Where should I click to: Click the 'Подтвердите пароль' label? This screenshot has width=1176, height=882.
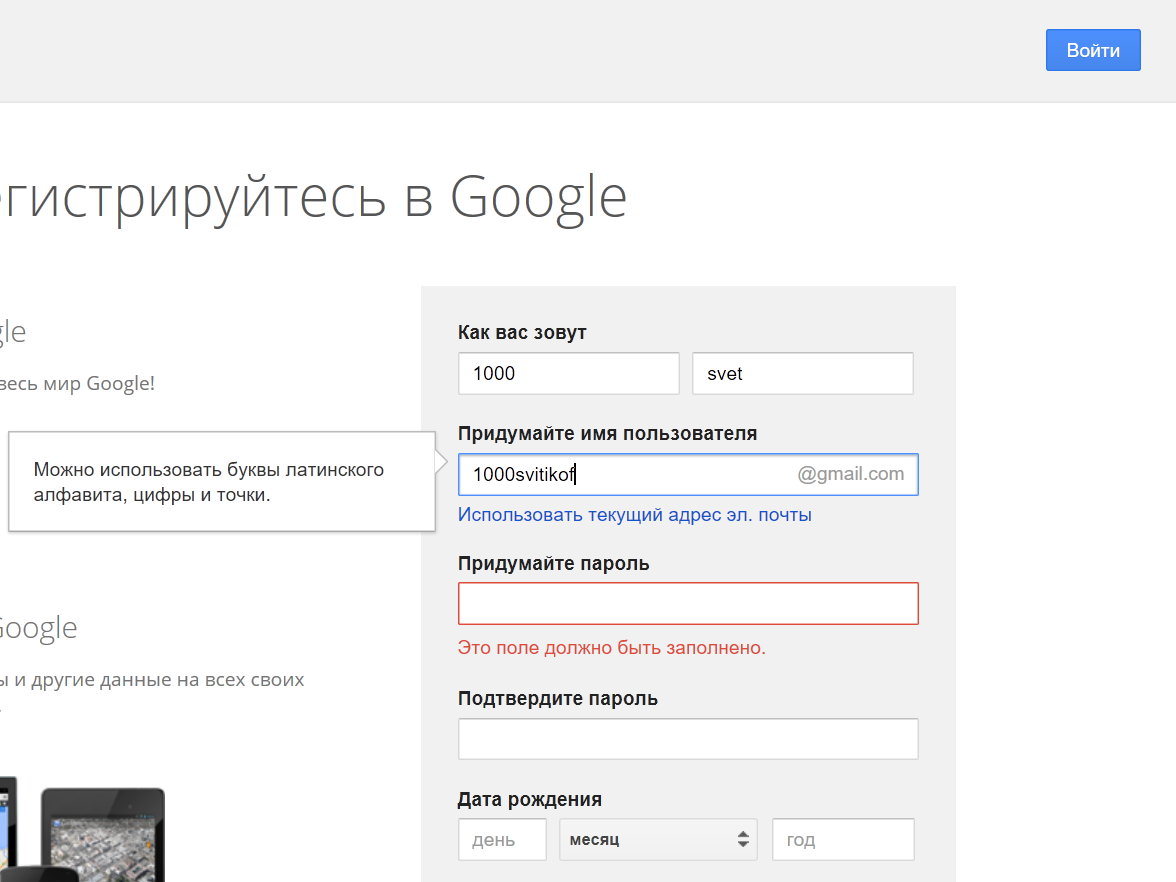click(558, 698)
